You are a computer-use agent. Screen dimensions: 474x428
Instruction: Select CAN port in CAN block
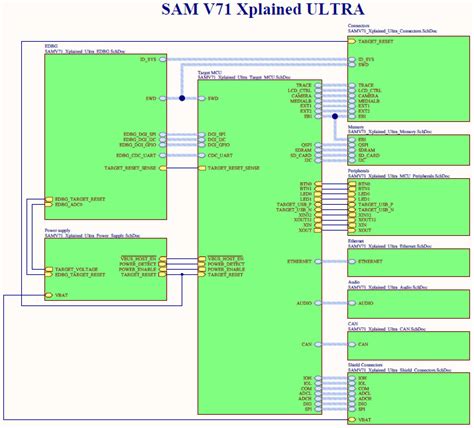click(x=352, y=344)
